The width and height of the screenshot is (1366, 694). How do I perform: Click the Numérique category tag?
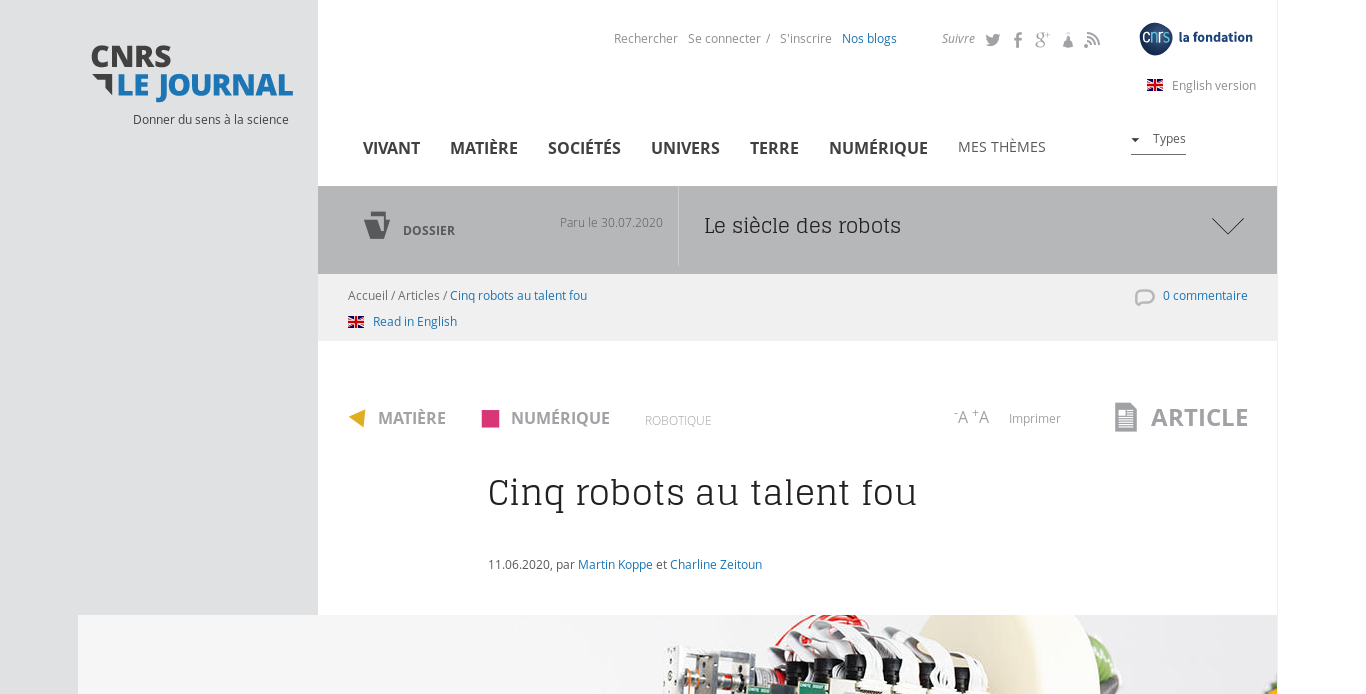point(560,418)
